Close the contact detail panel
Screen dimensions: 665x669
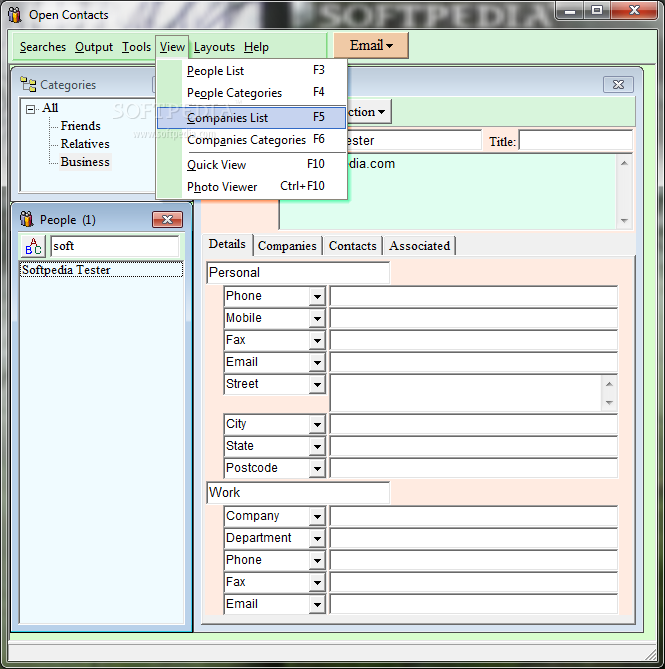pyautogui.click(x=618, y=84)
